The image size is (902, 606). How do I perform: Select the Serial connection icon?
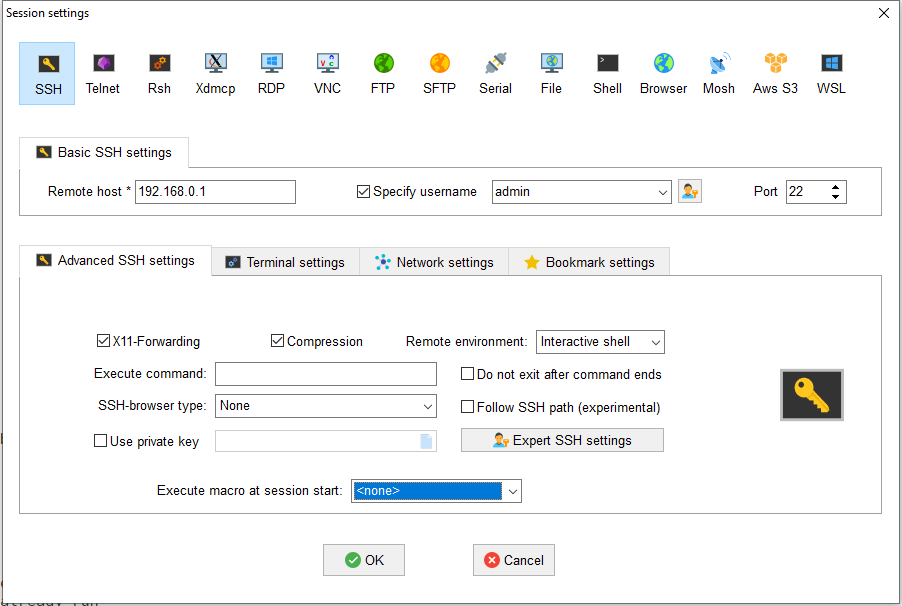495,73
